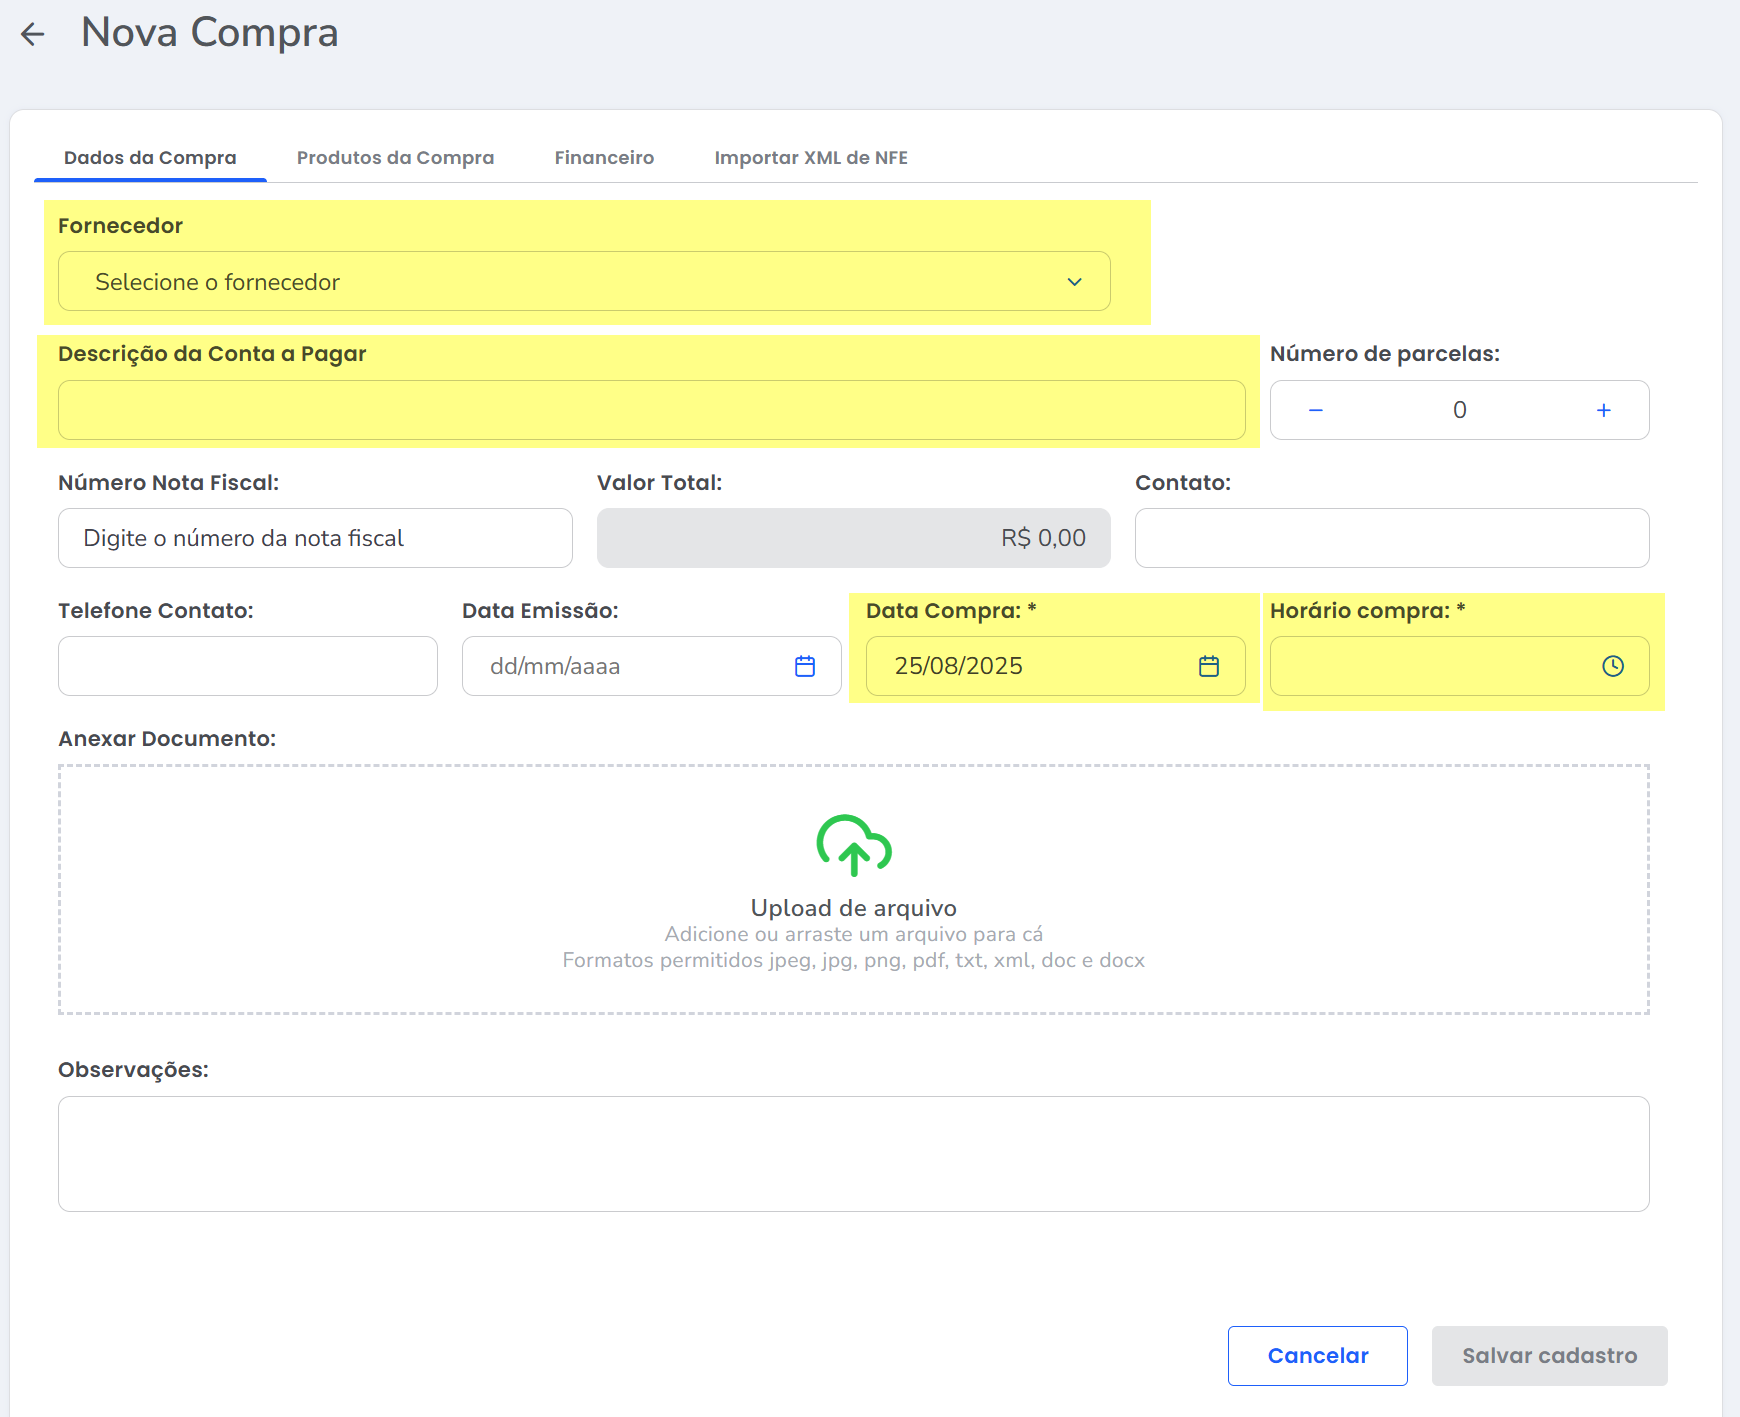Open calendar picker for Data Emissão
Screen dimensions: 1740x1417
(805, 666)
